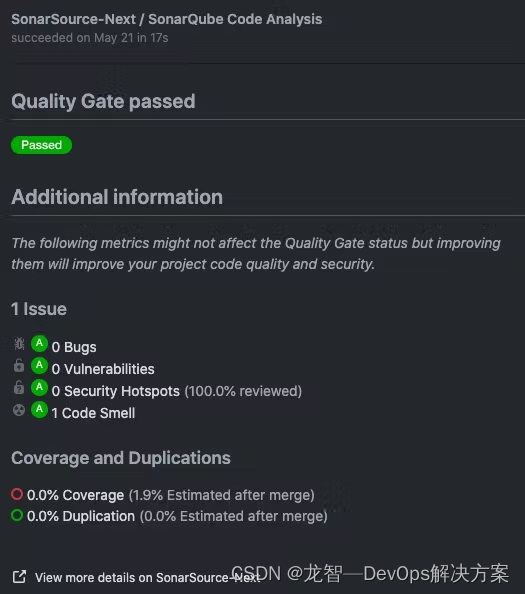The image size is (525, 594).
Task: Click the external link icon at bottom
Action: coord(19,577)
